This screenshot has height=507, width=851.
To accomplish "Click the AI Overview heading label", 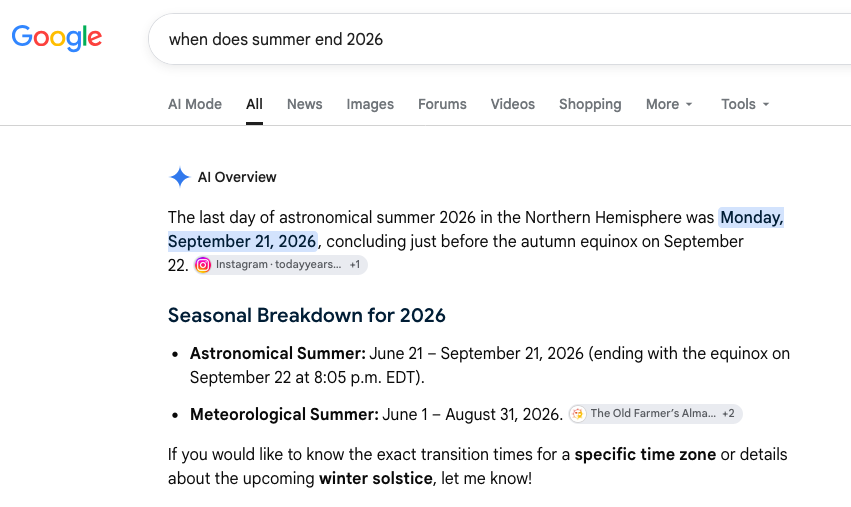I will (237, 177).
